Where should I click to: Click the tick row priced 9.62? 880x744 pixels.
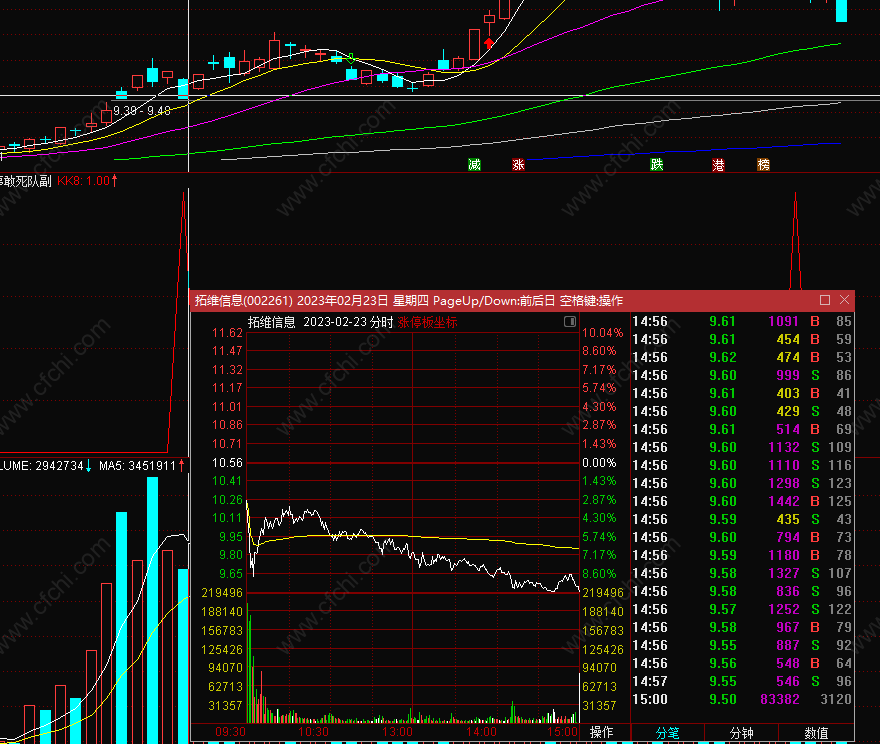(742, 357)
